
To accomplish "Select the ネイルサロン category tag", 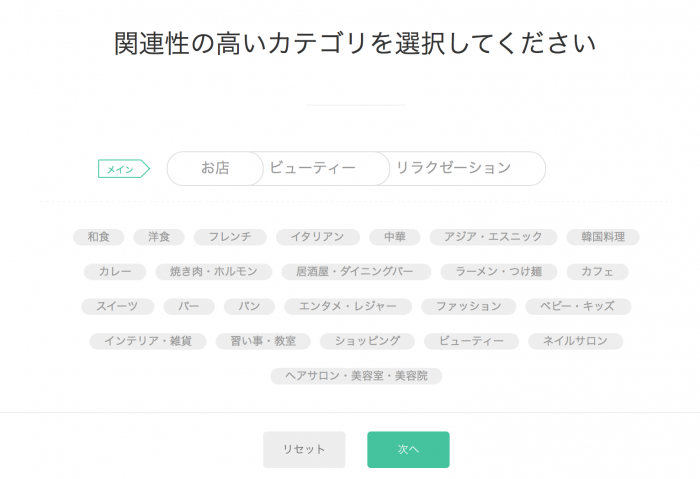I will 575,341.
